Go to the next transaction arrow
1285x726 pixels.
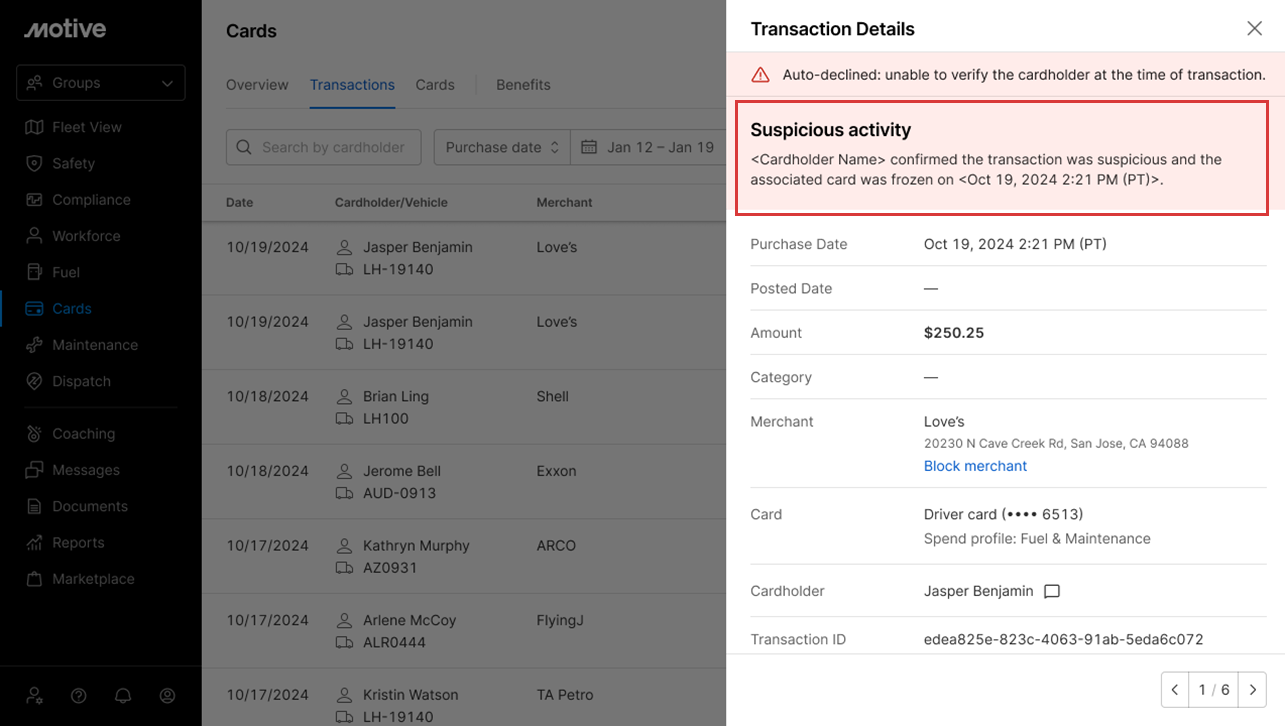point(1252,690)
